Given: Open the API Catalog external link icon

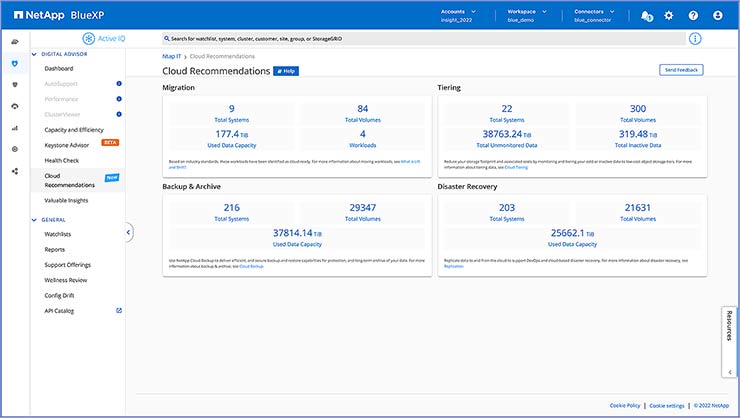Looking at the screenshot, I should coord(119,311).
